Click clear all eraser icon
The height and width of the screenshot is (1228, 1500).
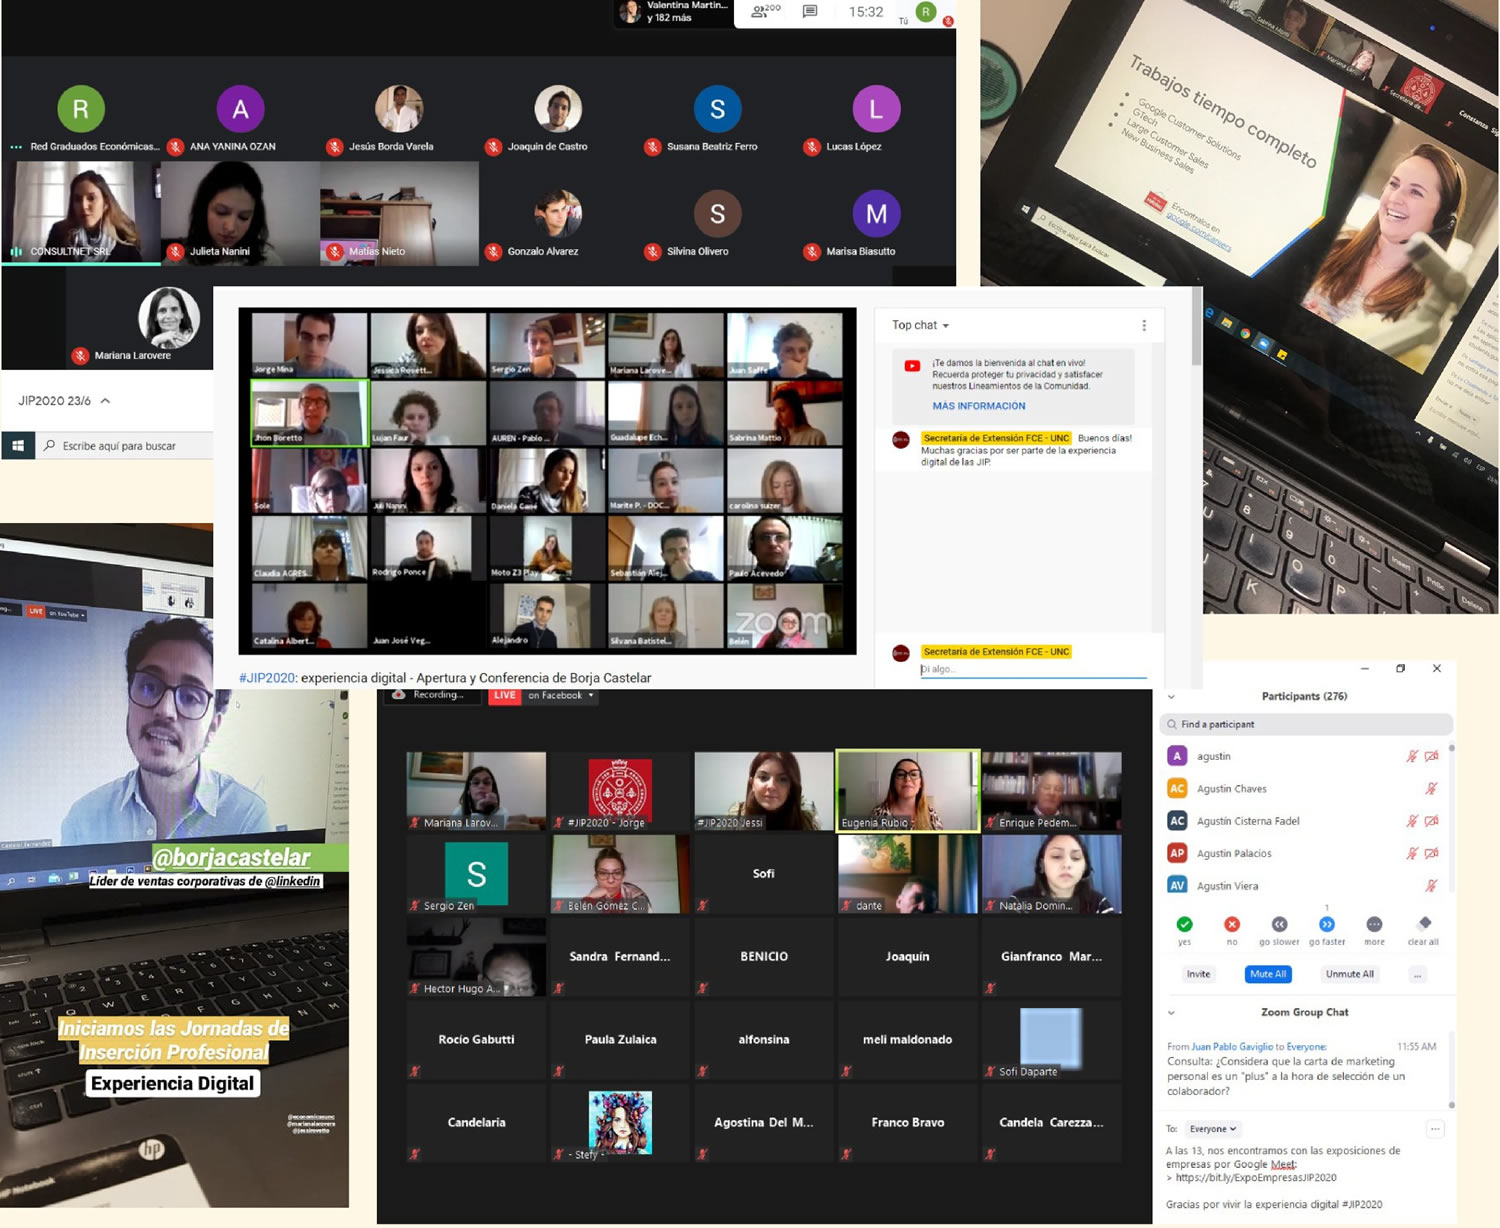1424,923
